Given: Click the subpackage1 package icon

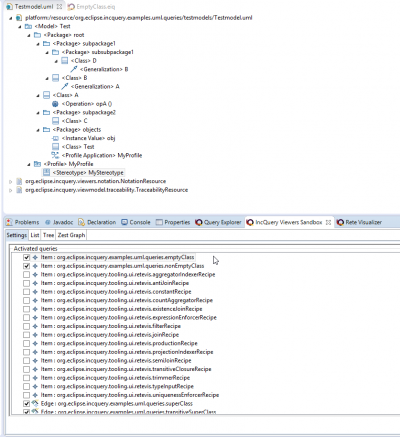Looking at the screenshot, I should pos(46,44).
